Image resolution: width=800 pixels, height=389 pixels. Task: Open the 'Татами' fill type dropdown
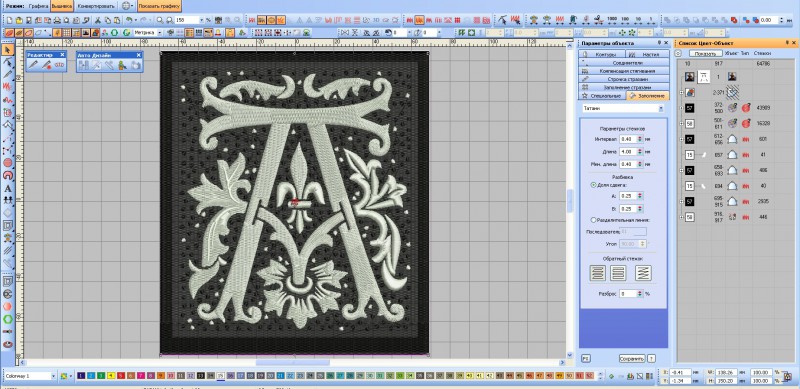click(x=623, y=109)
